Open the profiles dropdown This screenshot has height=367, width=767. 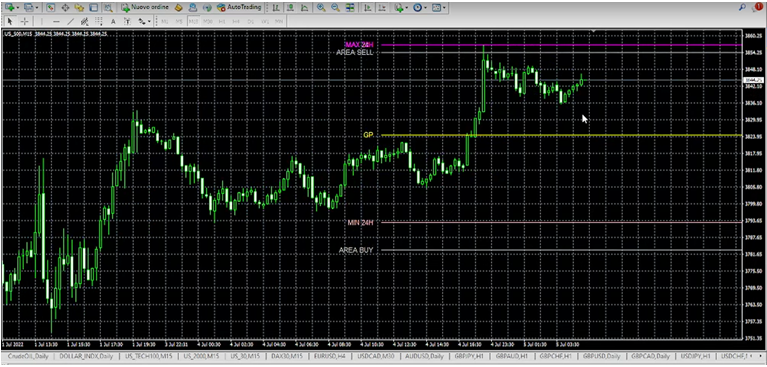[30, 8]
